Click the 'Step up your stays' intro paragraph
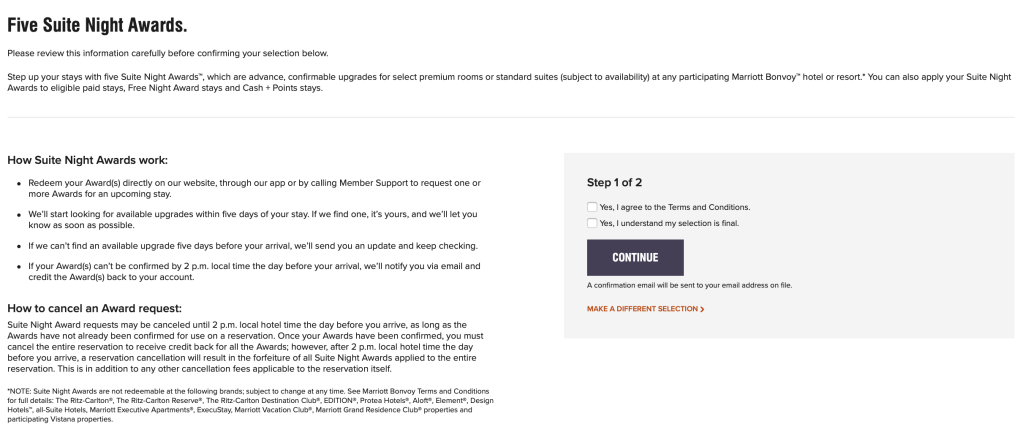The height and width of the screenshot is (430, 1023). (x=500, y=82)
